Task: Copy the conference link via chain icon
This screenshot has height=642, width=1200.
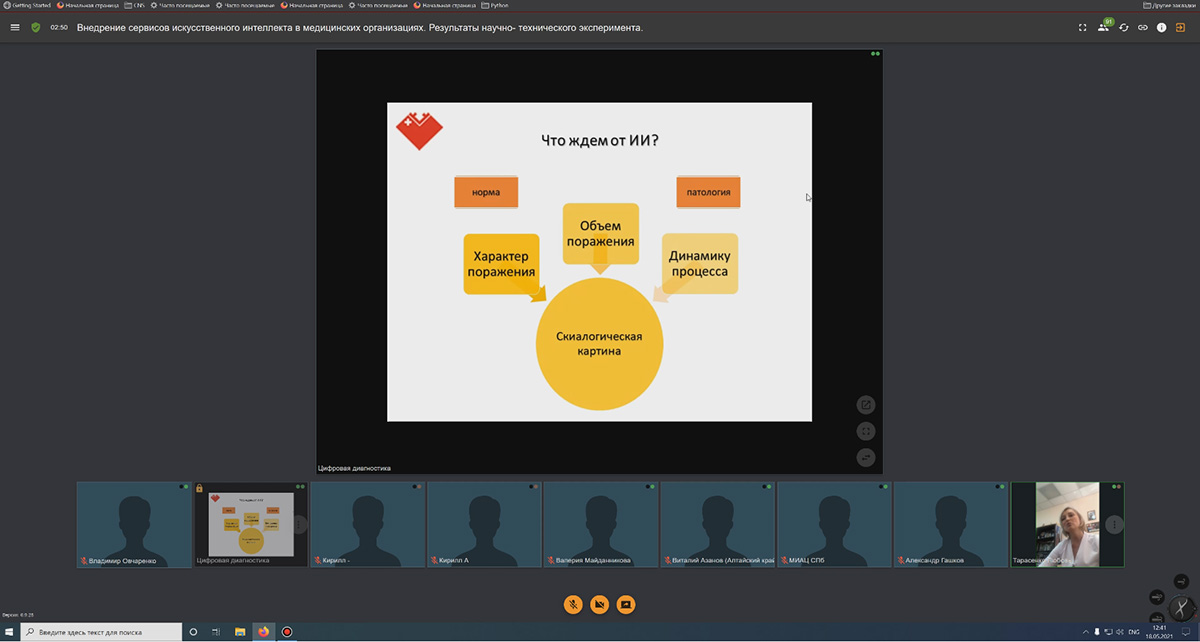Action: (1143, 28)
